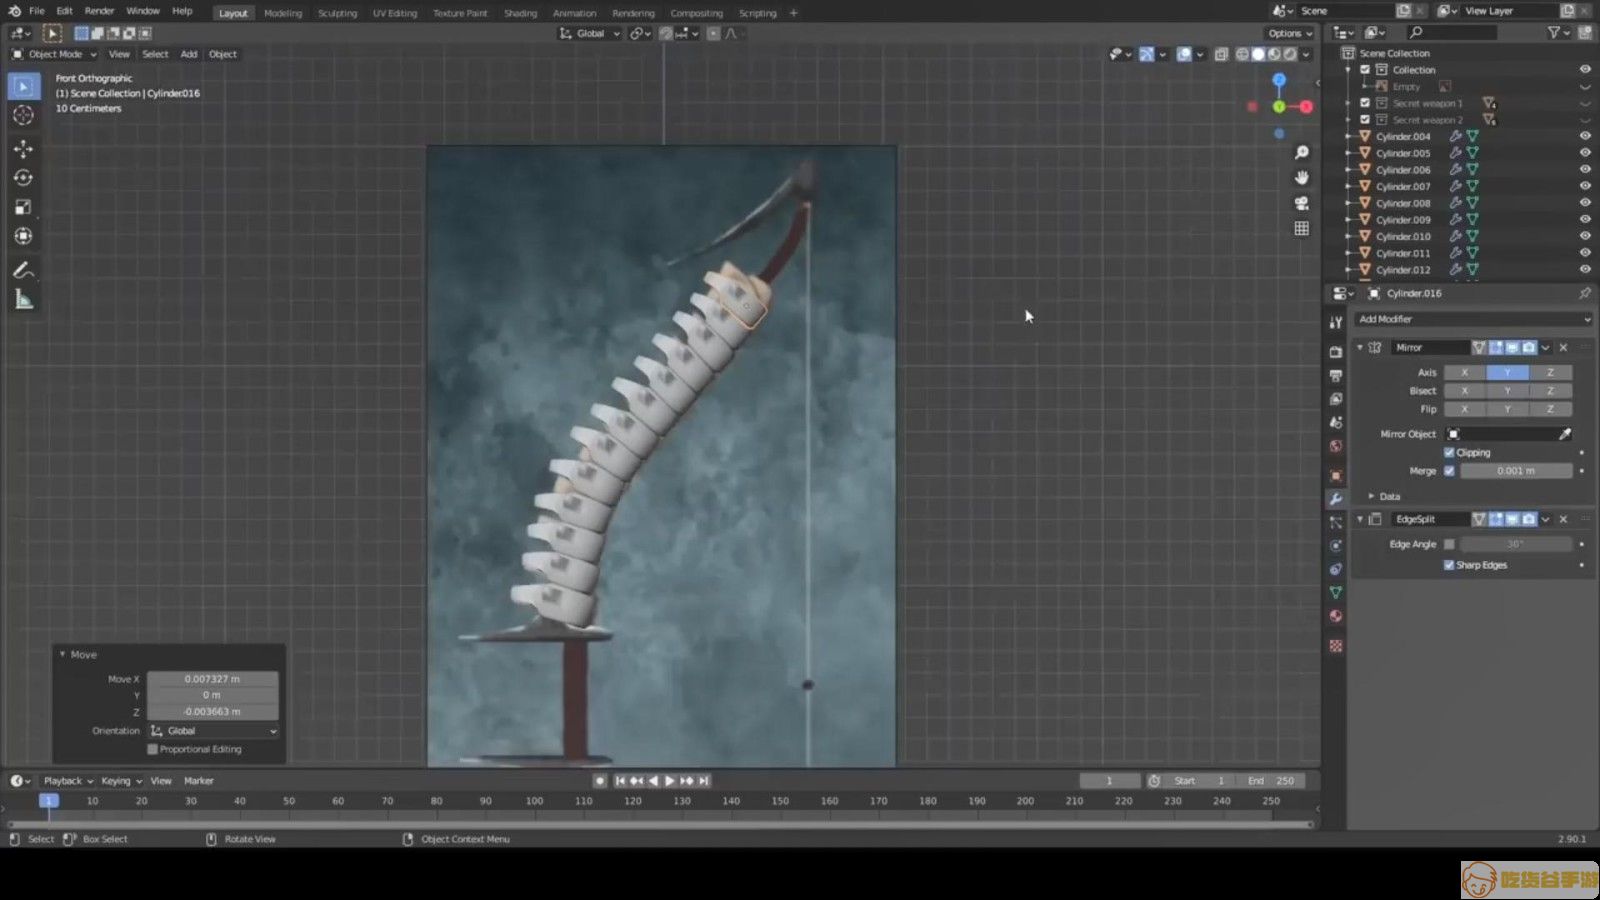Open Orientation Global dropdown in Move panel

pos(213,731)
